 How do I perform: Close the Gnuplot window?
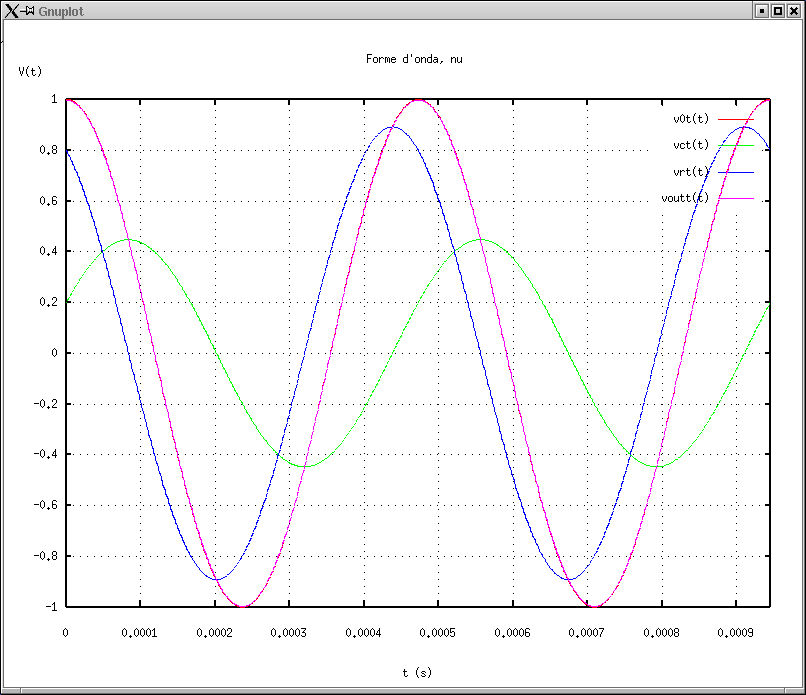tap(794, 10)
